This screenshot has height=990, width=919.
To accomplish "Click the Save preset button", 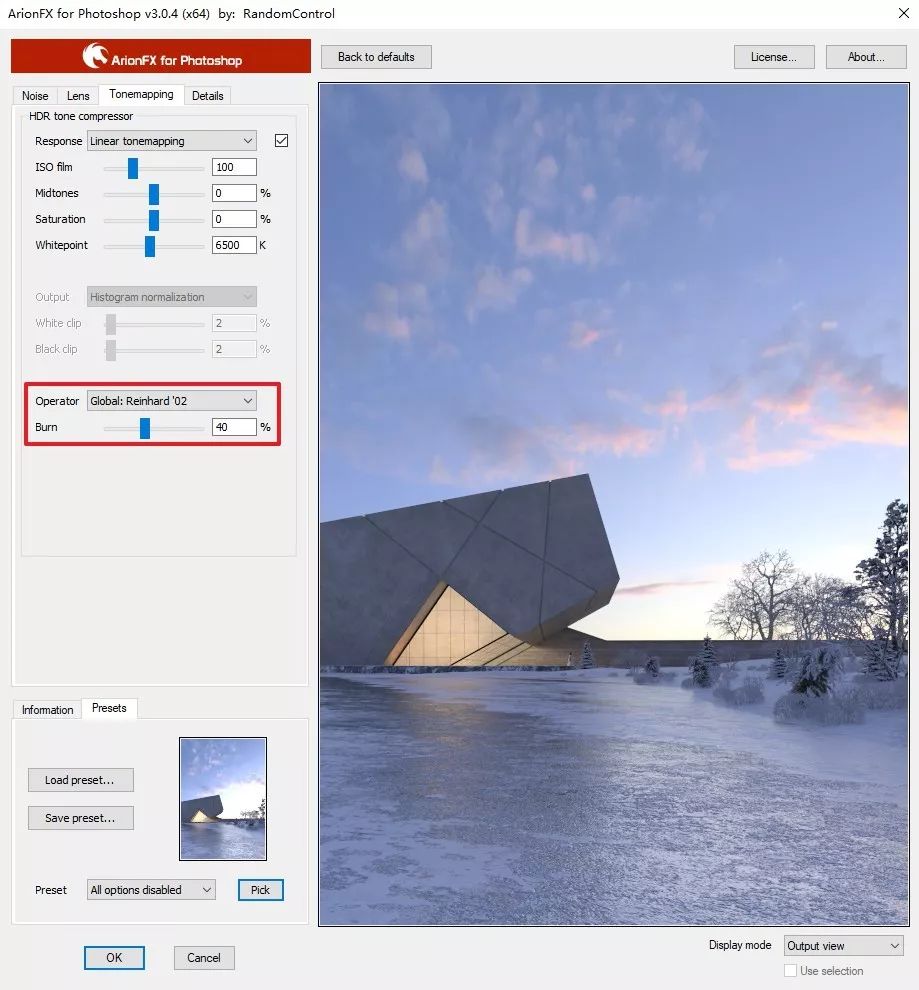I will pos(80,818).
